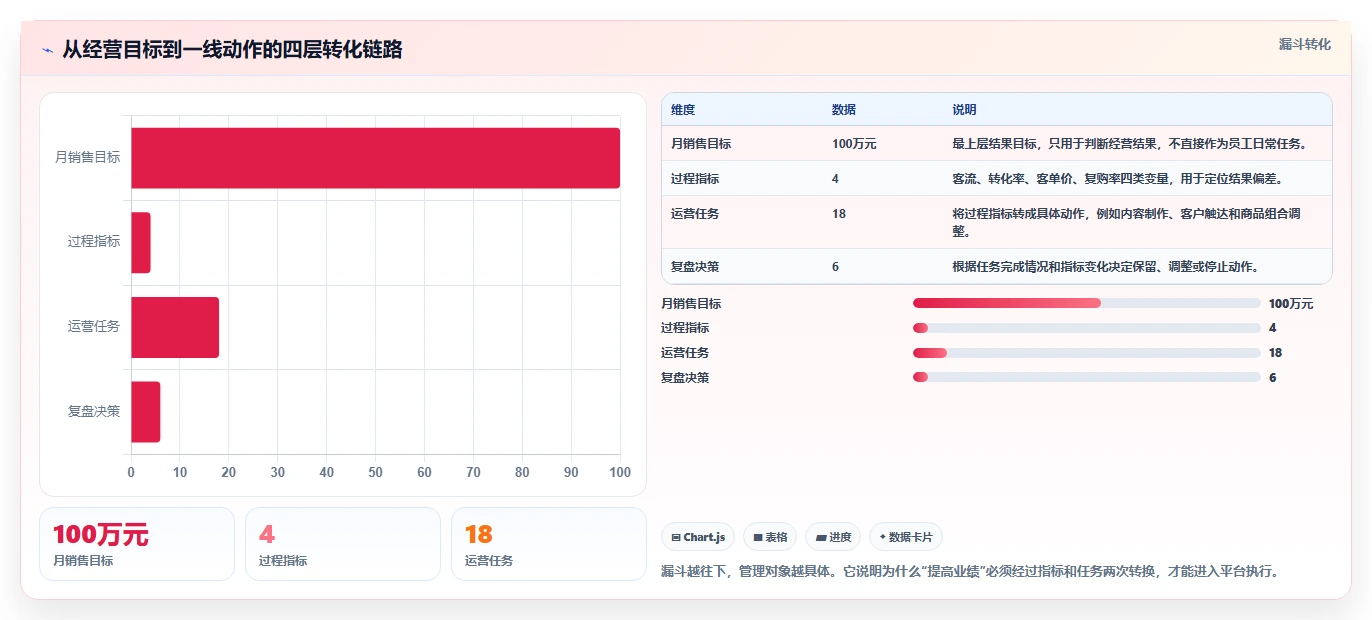Click the 复盘决策 progress bar
This screenshot has width=1372, height=620.
point(1086,377)
